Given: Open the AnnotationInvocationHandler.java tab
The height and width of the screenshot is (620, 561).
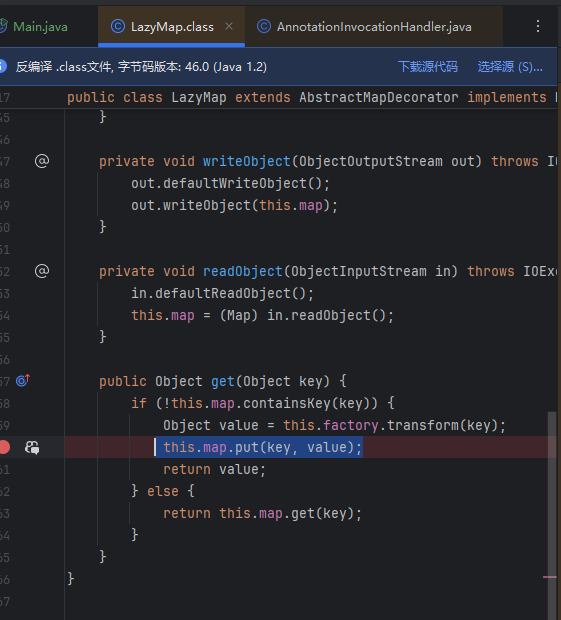Looking at the screenshot, I should [374, 27].
